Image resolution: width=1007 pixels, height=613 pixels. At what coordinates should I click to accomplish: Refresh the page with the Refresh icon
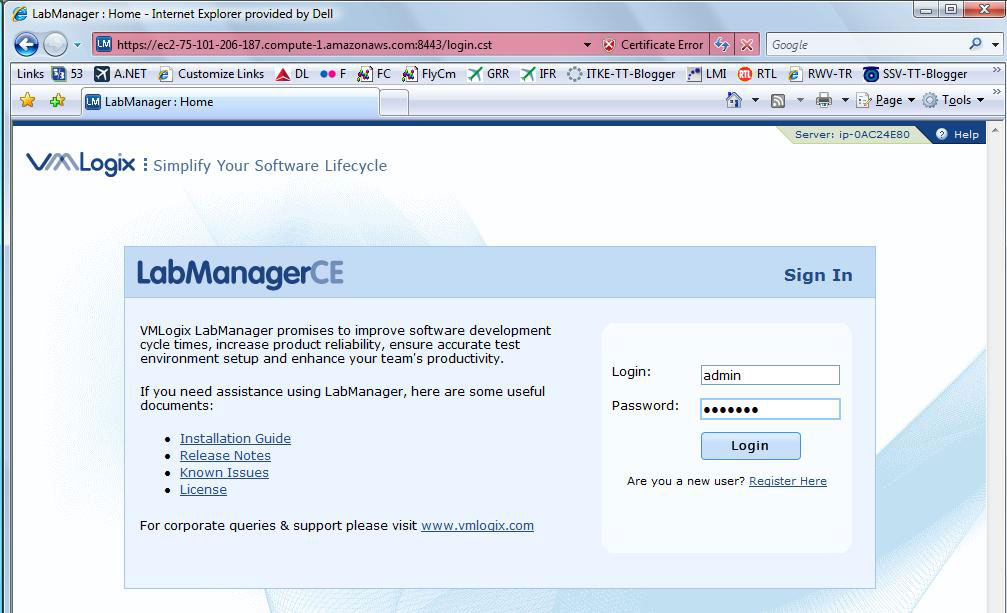722,44
